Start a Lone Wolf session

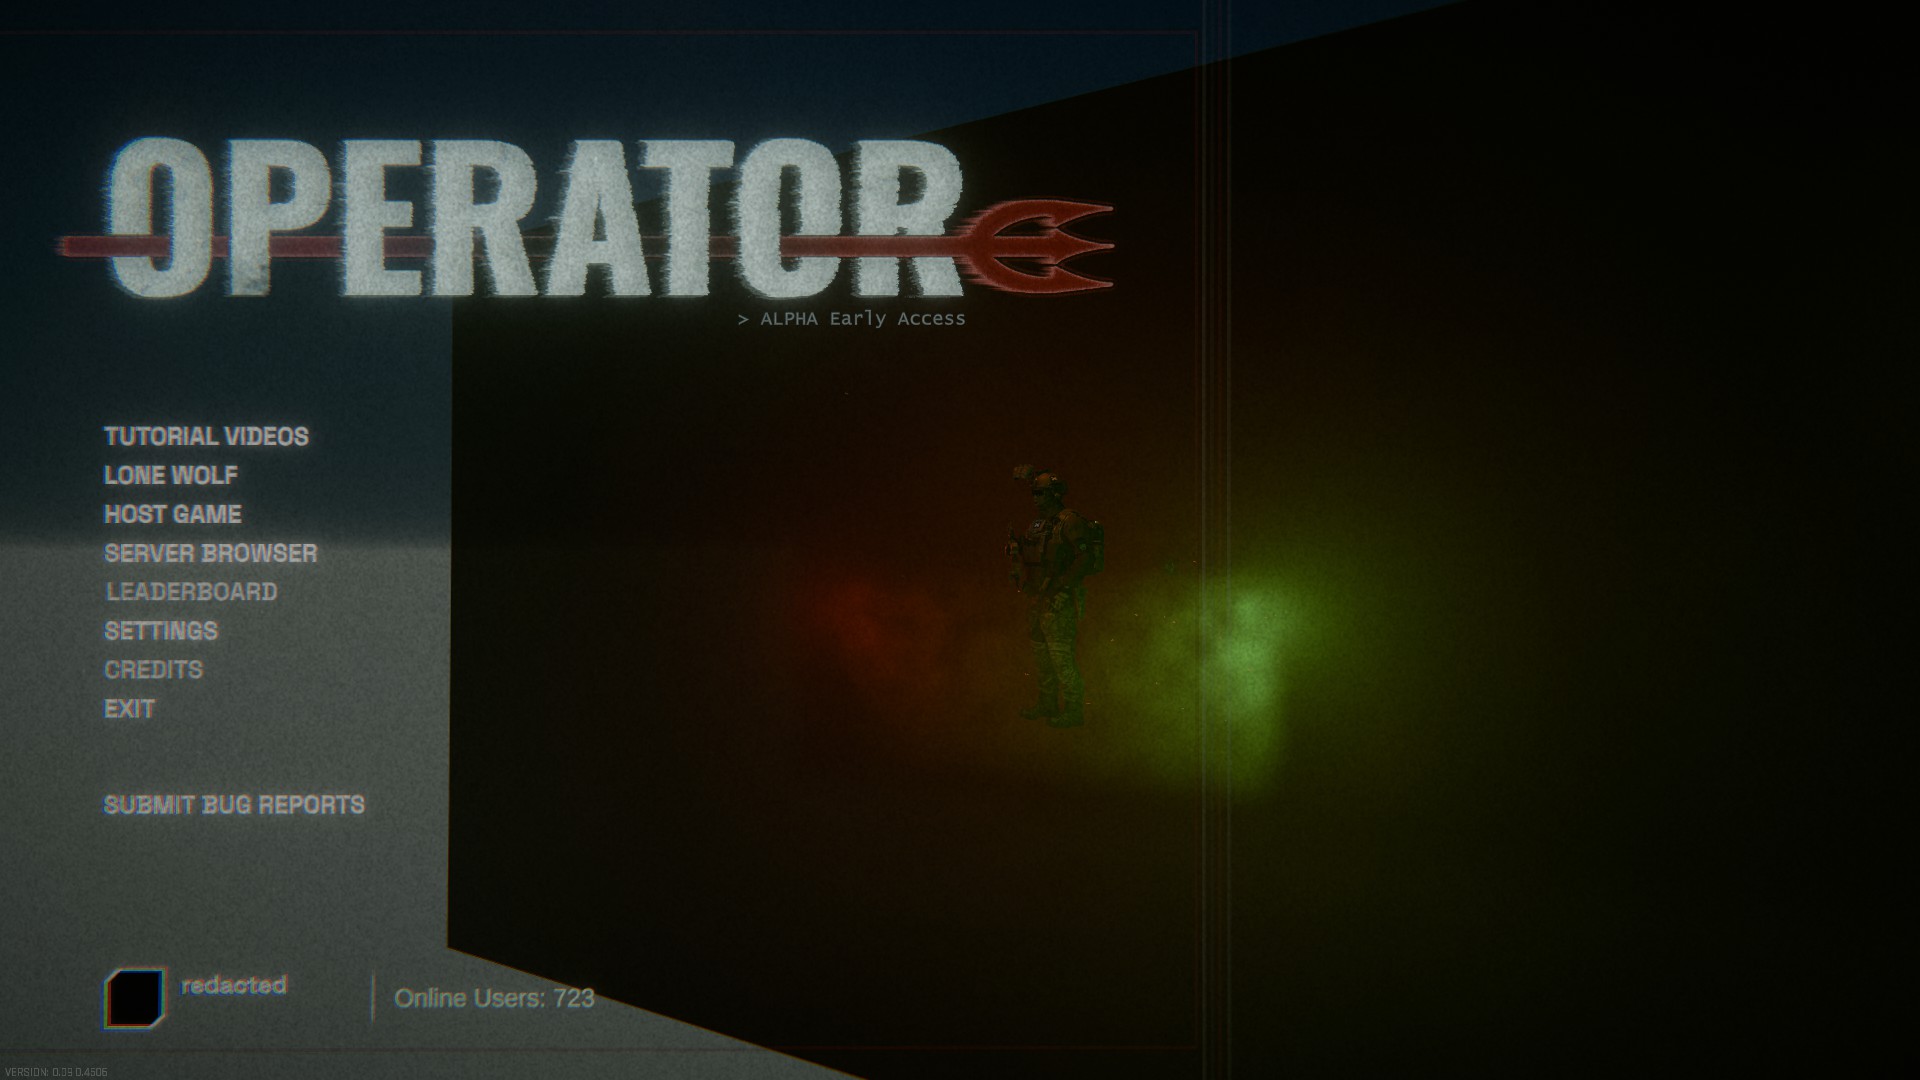tap(171, 475)
